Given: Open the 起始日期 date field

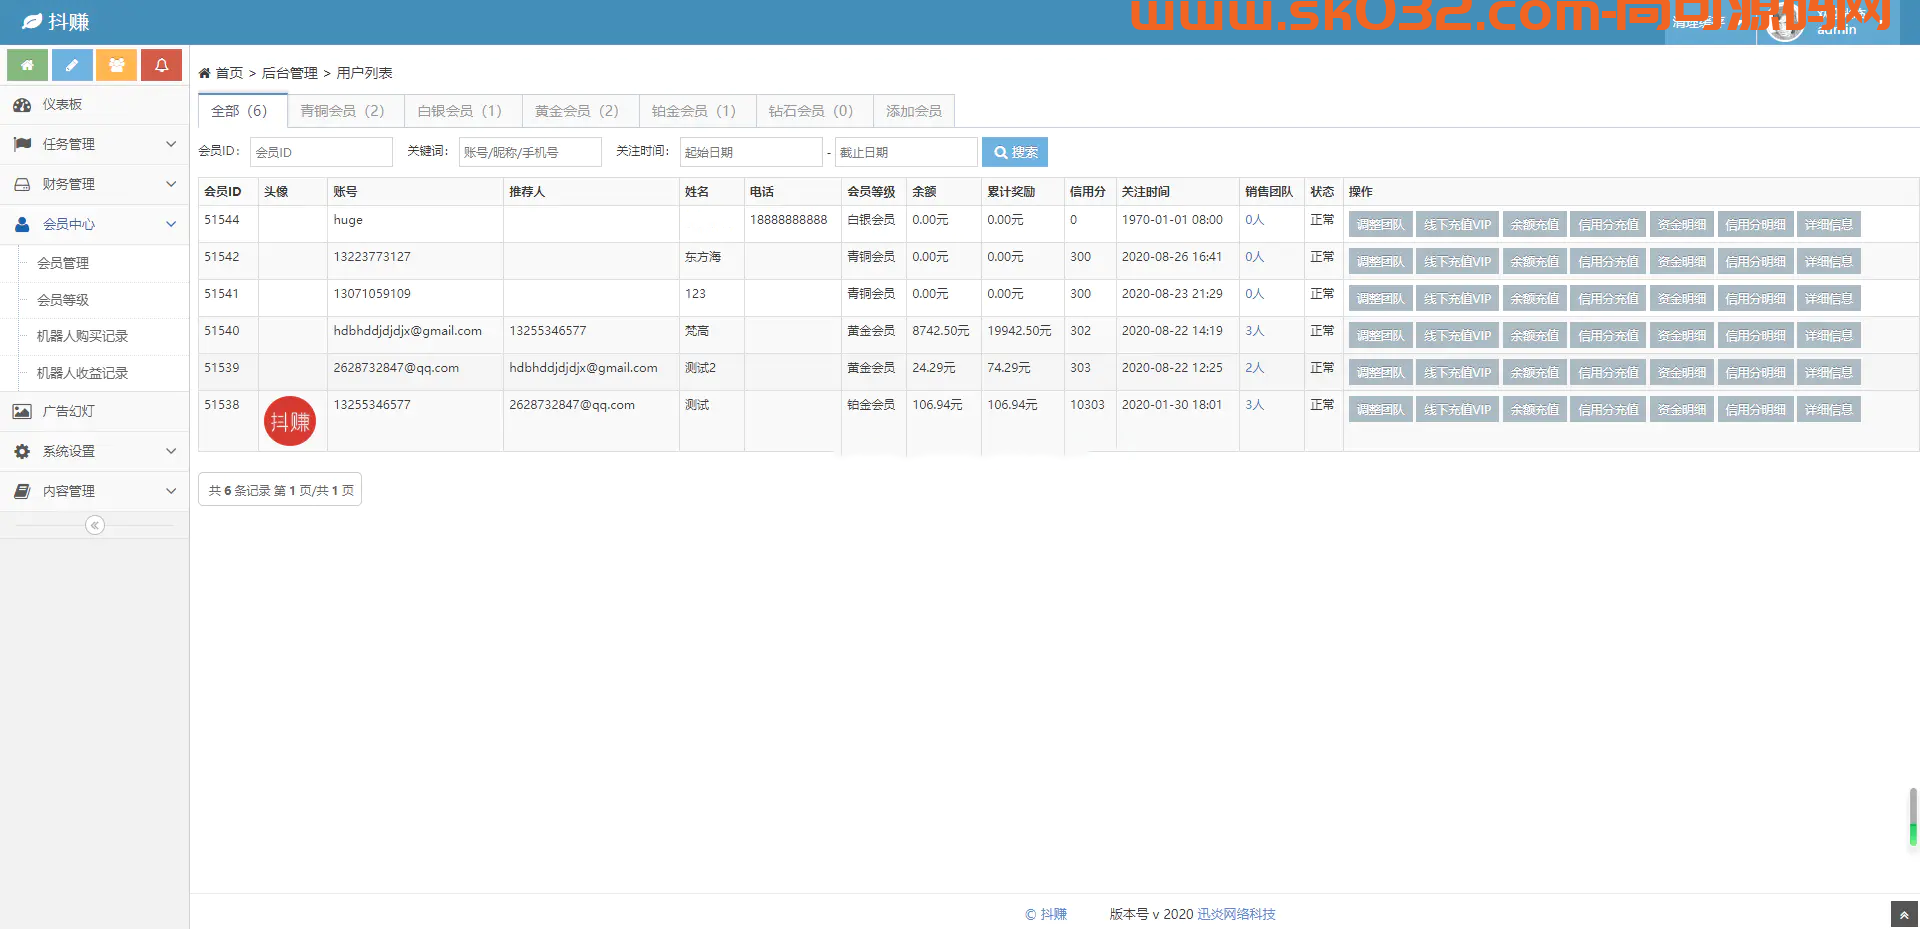Looking at the screenshot, I should click(x=751, y=152).
